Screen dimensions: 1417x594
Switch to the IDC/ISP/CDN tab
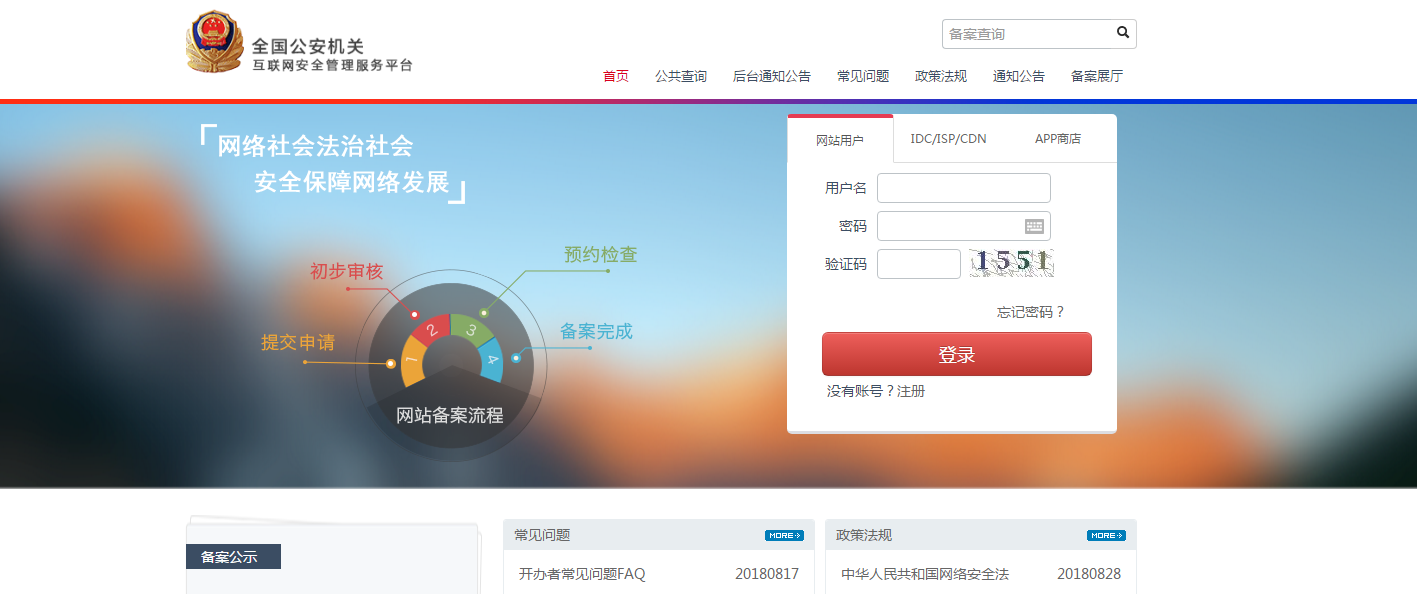tap(948, 139)
